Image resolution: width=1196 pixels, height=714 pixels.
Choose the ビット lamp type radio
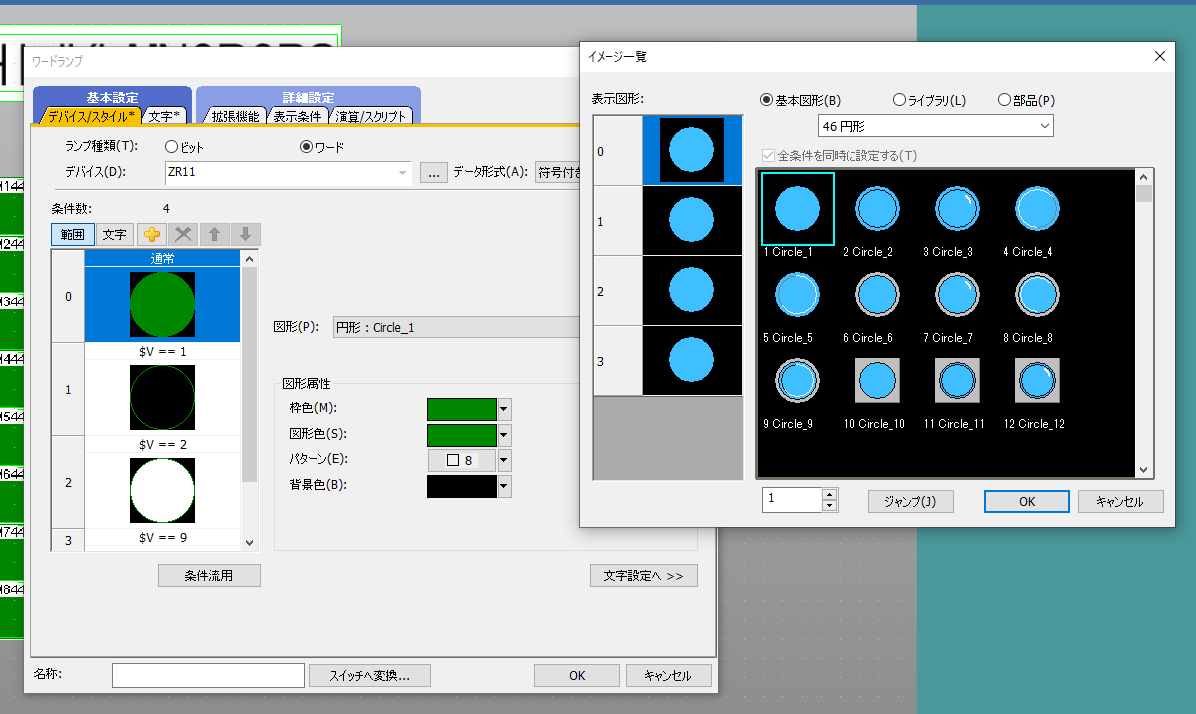tap(172, 147)
